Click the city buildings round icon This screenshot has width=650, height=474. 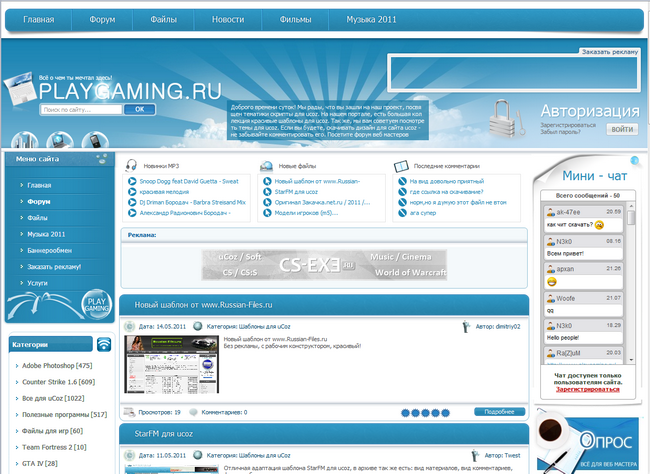(24, 140)
